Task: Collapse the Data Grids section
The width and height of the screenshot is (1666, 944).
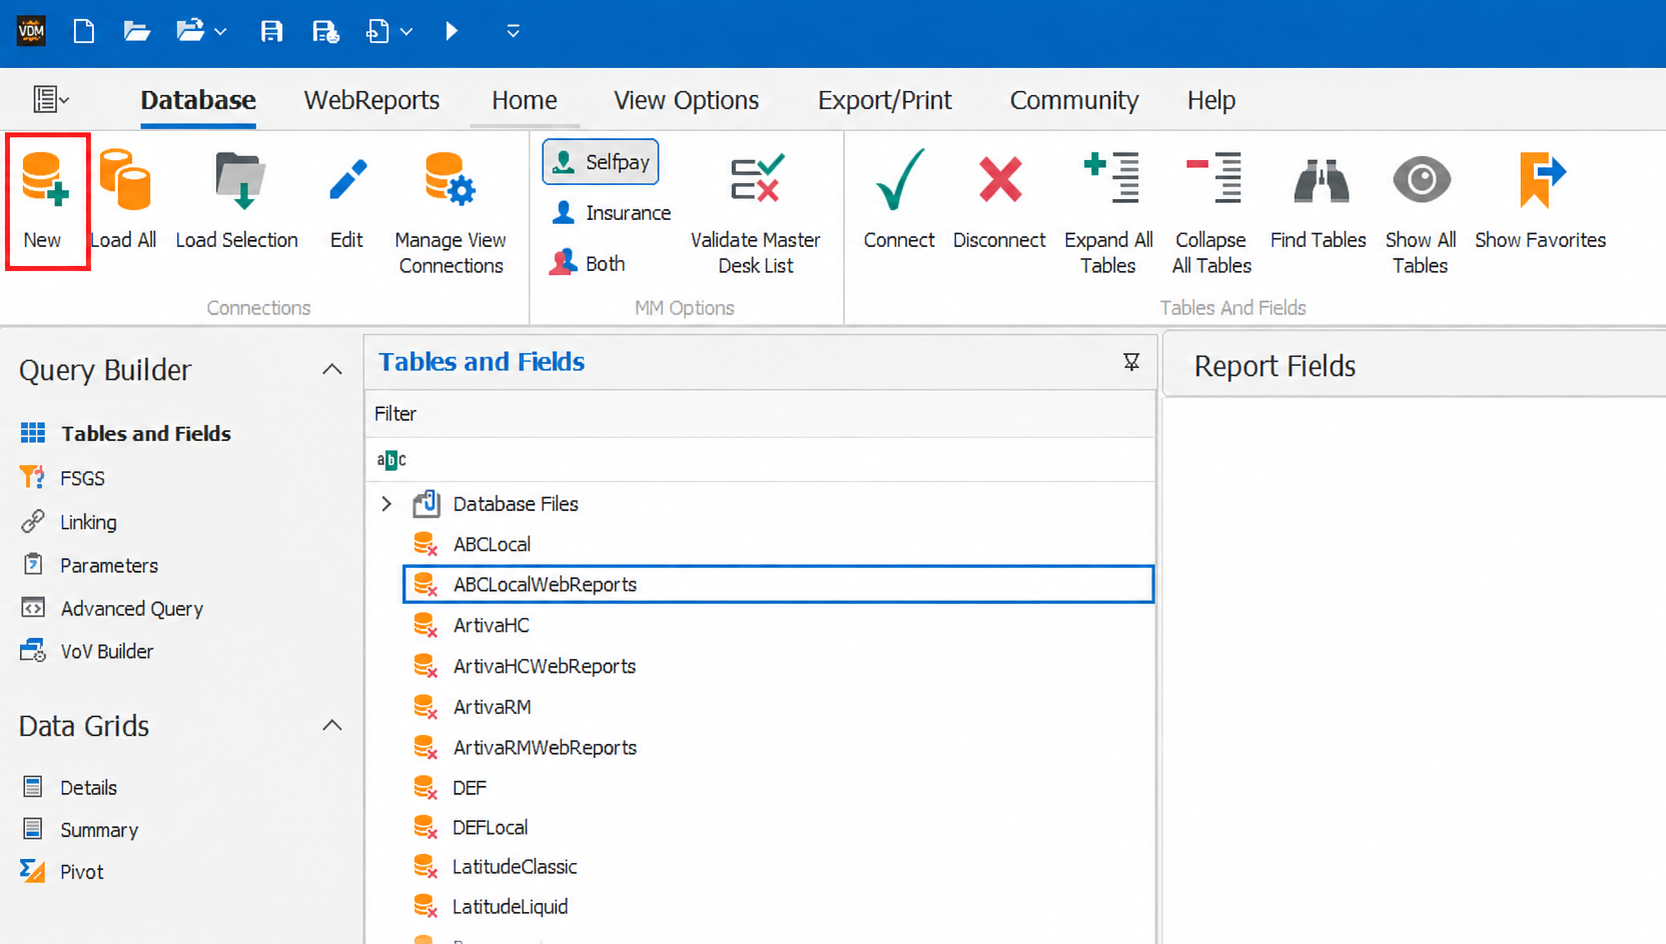Action: [332, 726]
